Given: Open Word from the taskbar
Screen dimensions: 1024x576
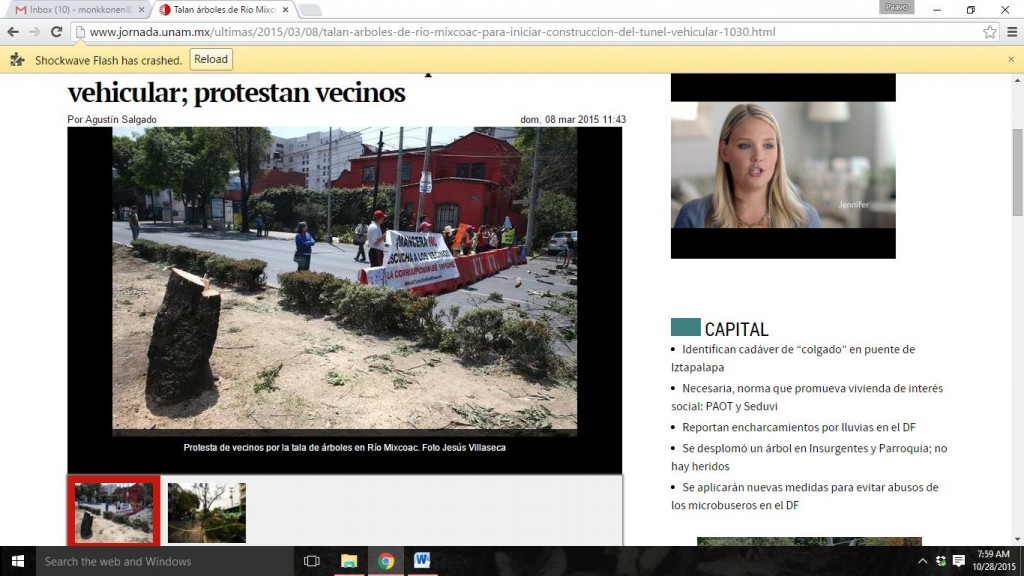Looking at the screenshot, I should click(x=421, y=561).
